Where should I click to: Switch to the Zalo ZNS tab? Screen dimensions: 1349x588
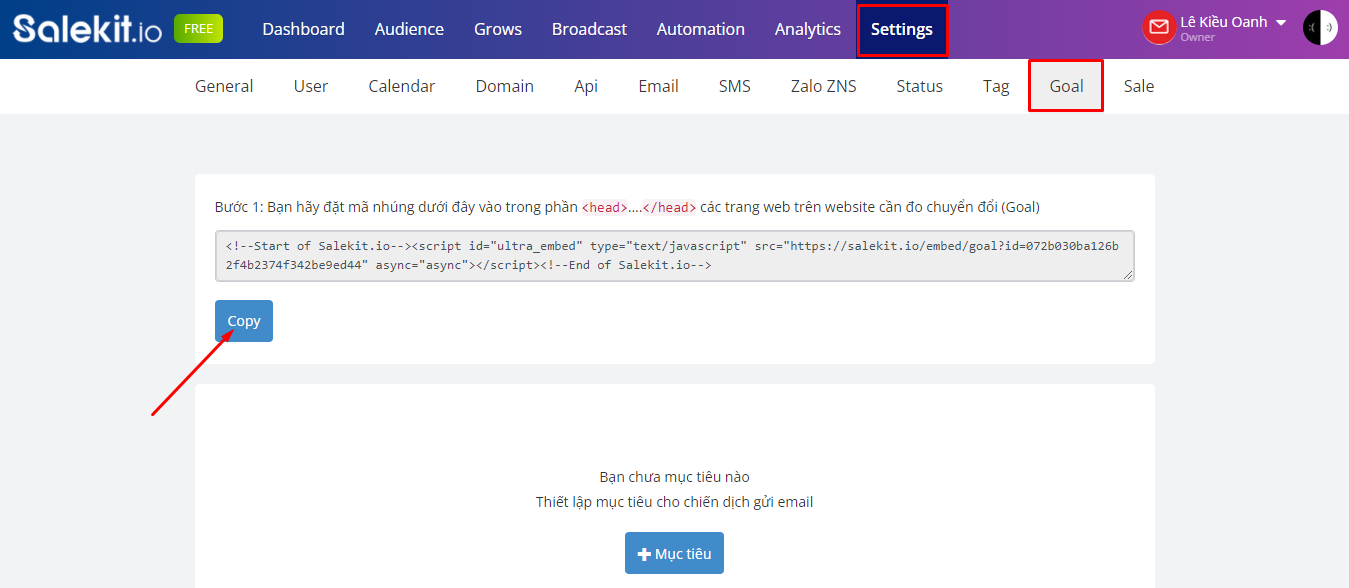(823, 86)
